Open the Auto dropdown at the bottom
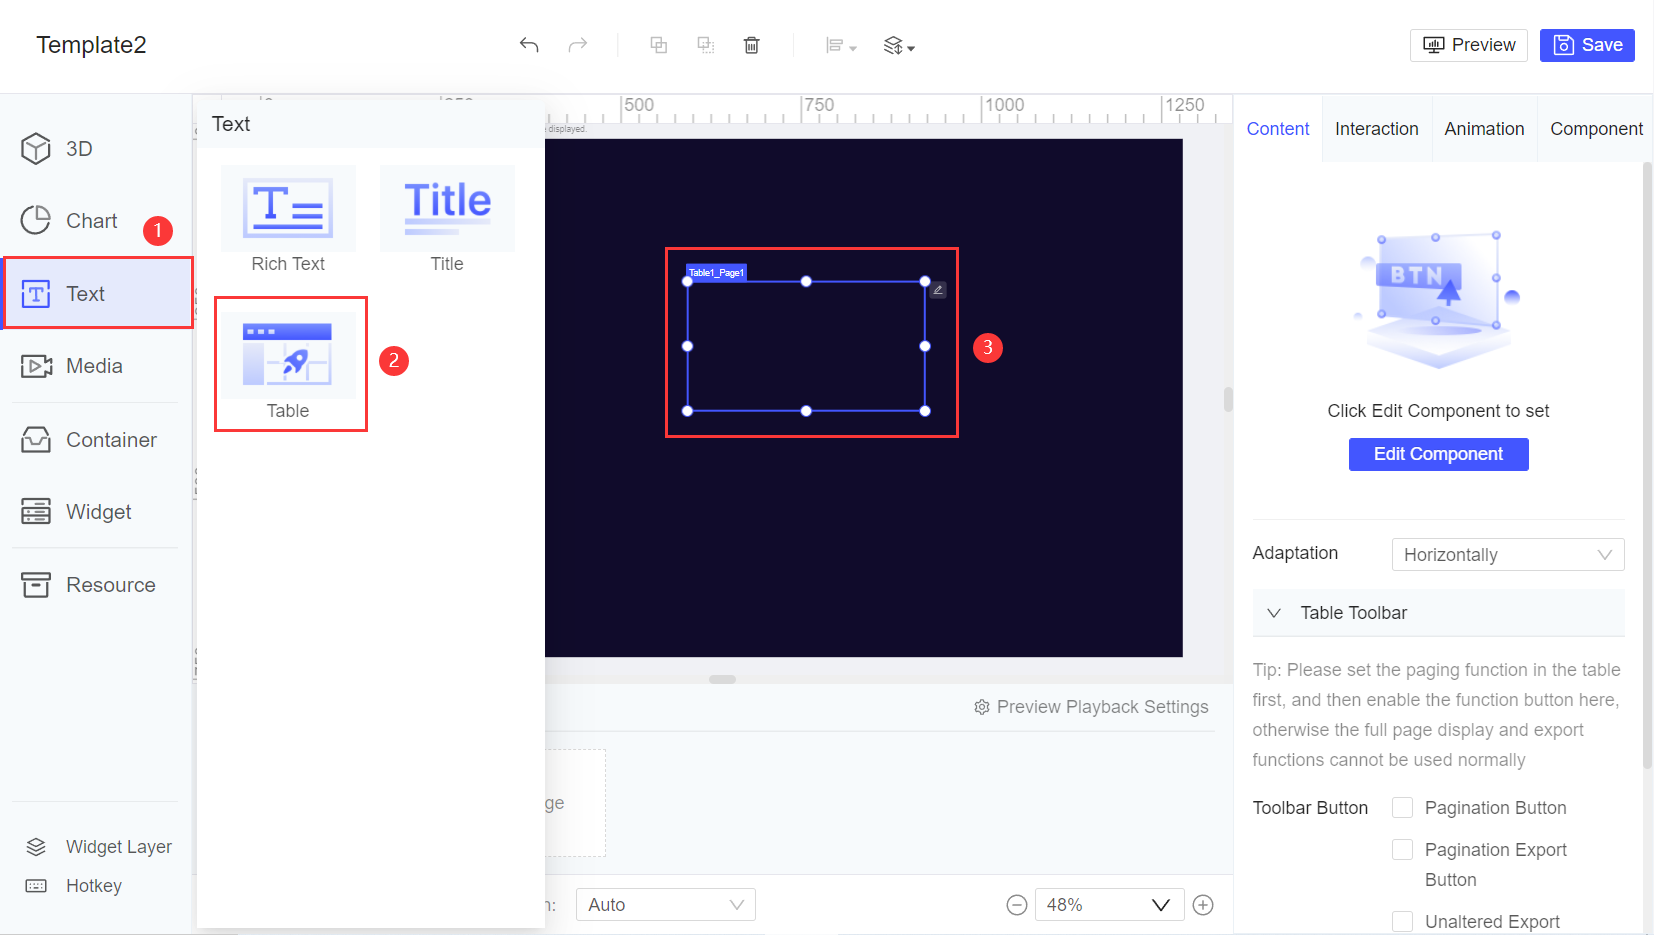Image resolution: width=1654 pixels, height=935 pixels. 665,904
